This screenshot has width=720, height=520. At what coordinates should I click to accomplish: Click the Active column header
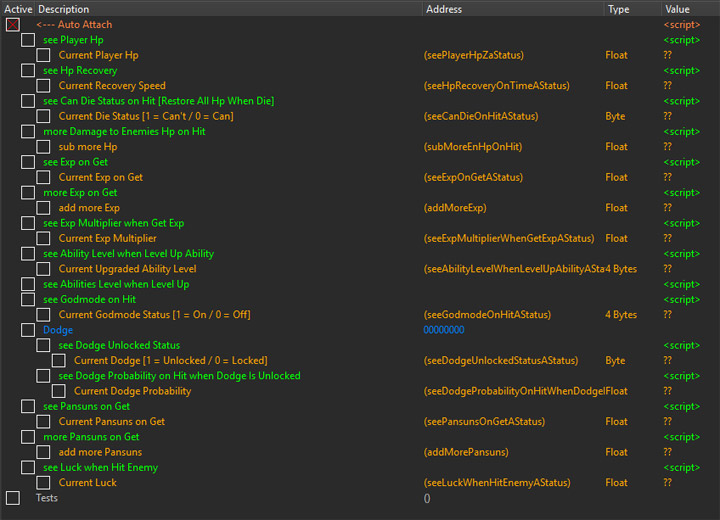point(17,8)
